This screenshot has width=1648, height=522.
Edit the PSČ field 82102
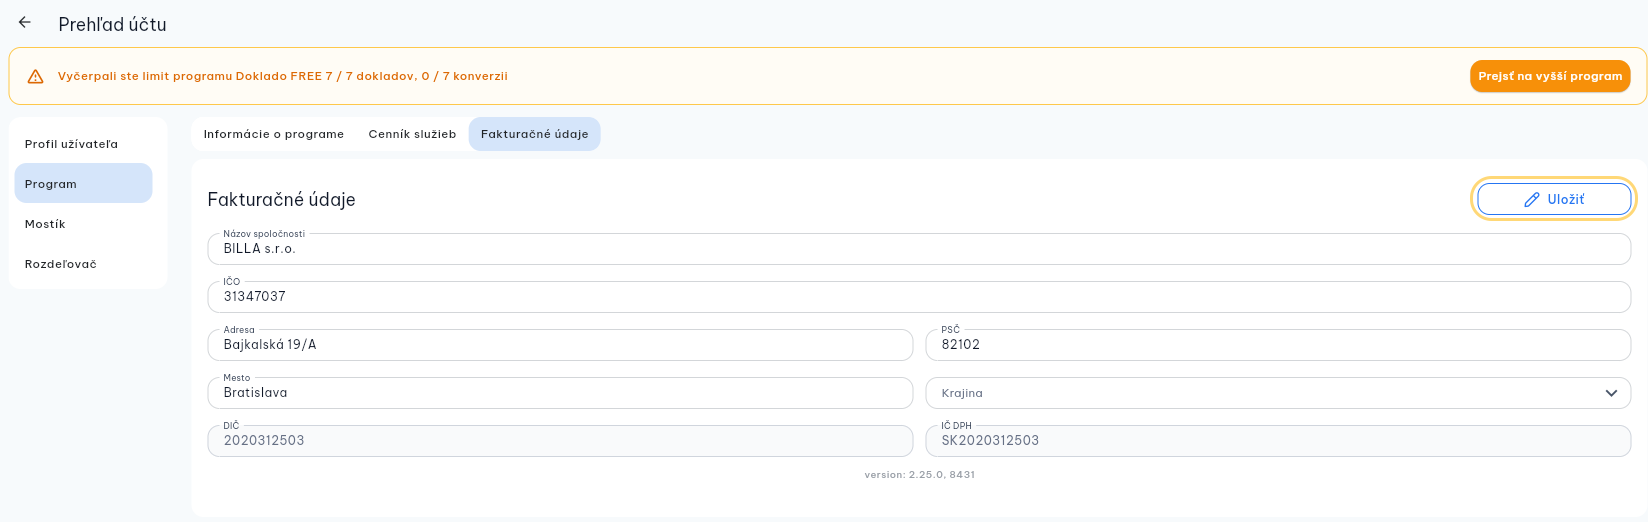pyautogui.click(x=1278, y=345)
